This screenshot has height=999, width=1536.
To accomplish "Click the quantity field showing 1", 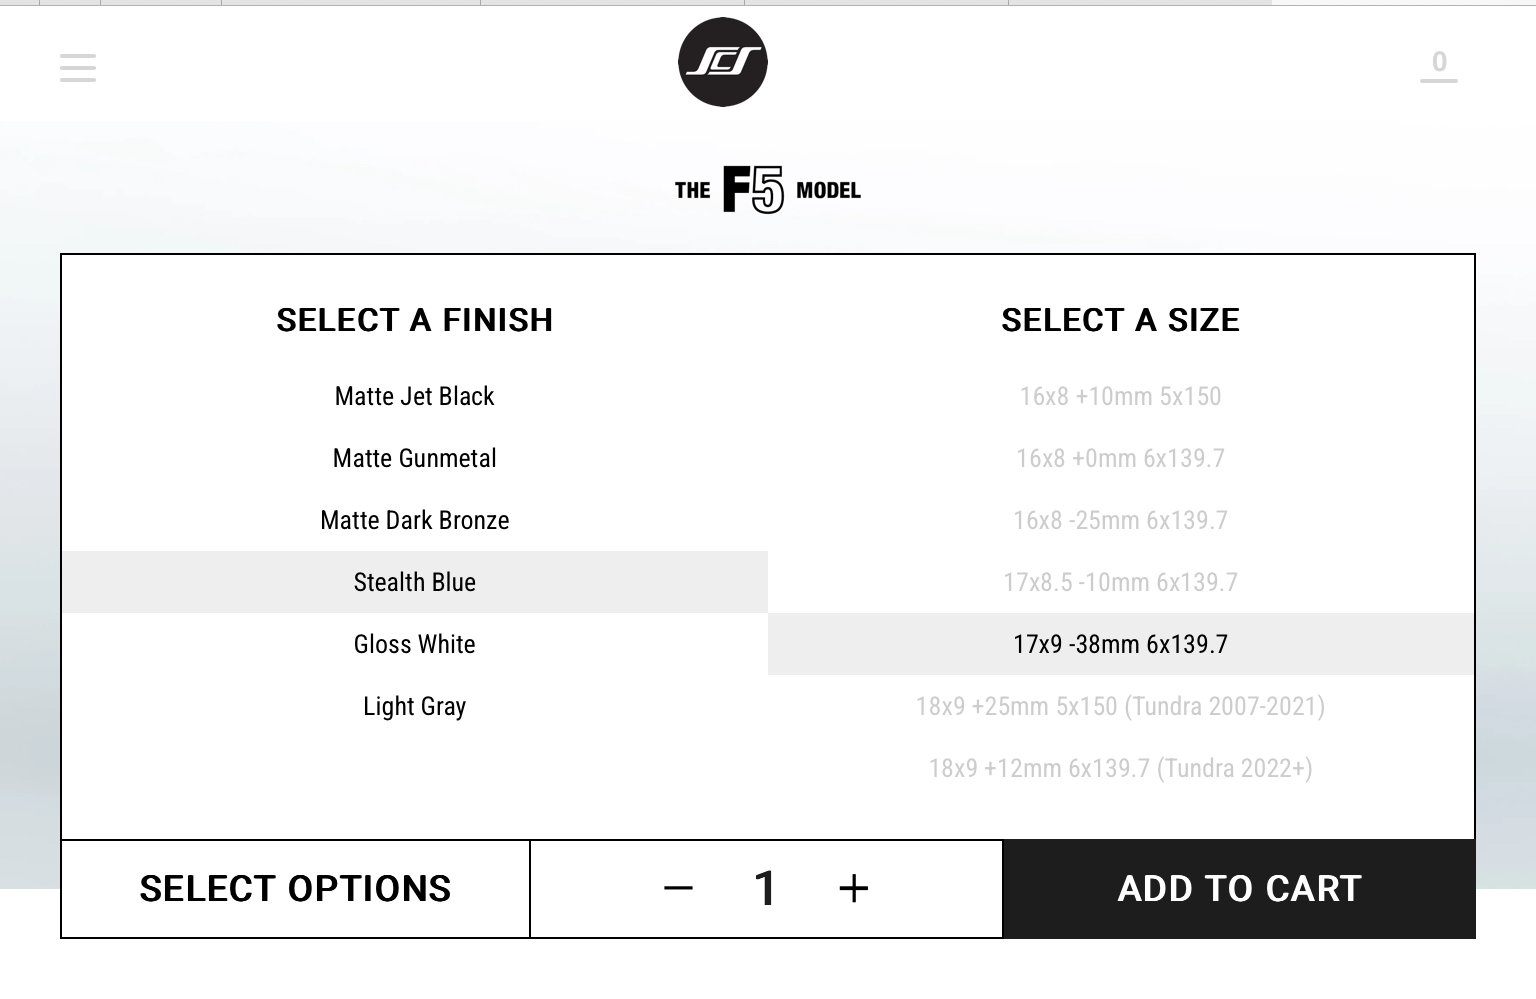I will (x=765, y=888).
